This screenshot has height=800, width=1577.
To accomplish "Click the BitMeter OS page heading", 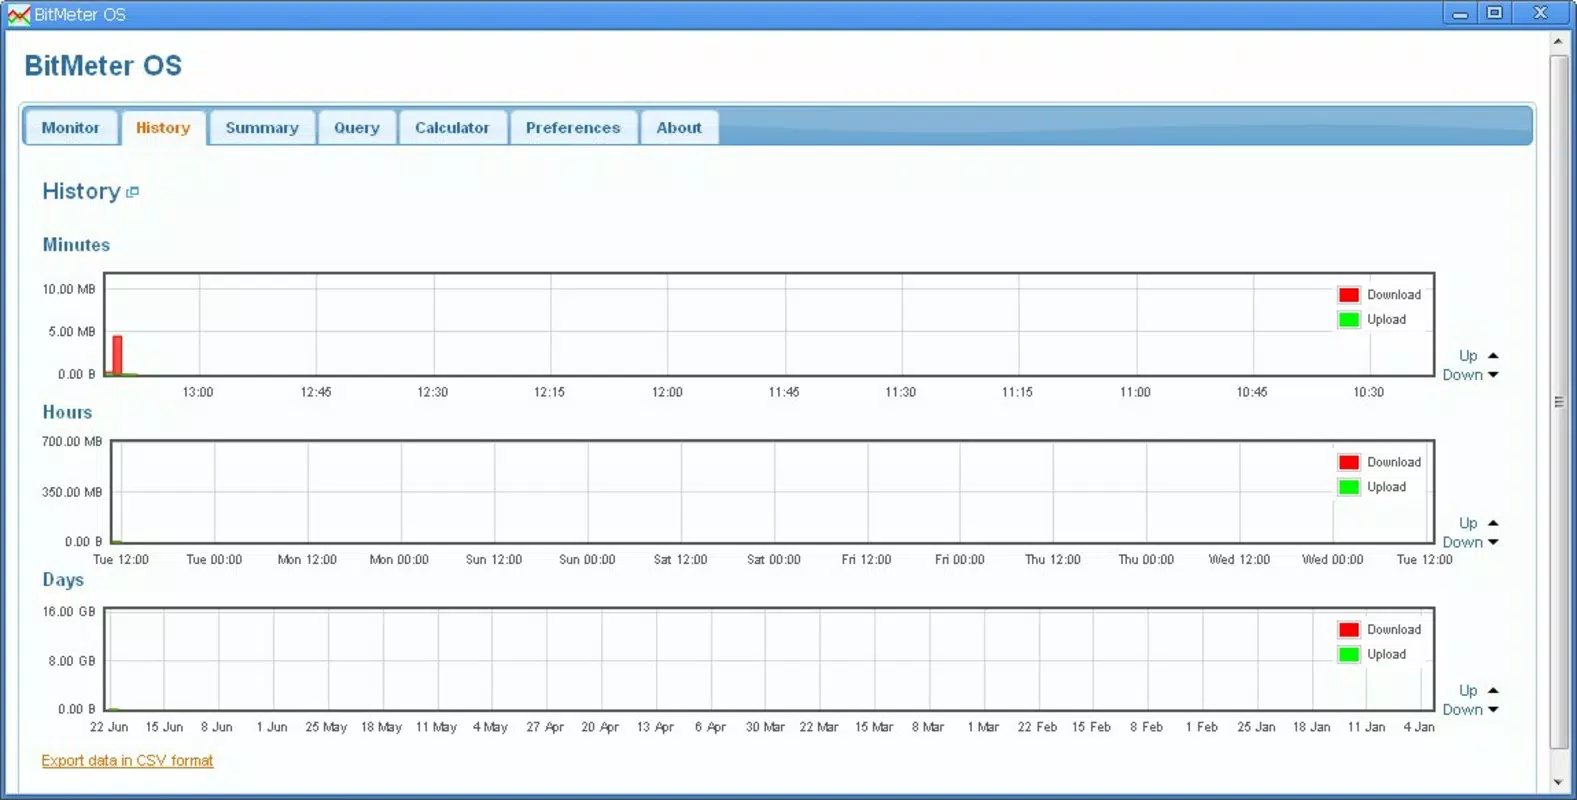I will tap(103, 66).
